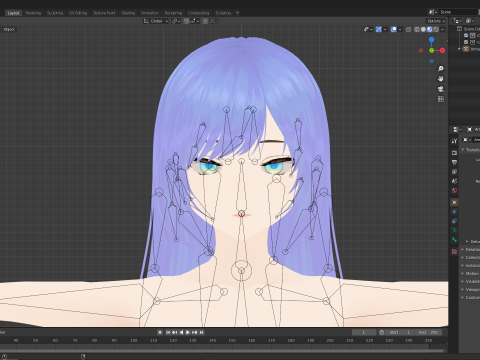Open the Animation workspace tab
480x360 pixels.
(150, 13)
